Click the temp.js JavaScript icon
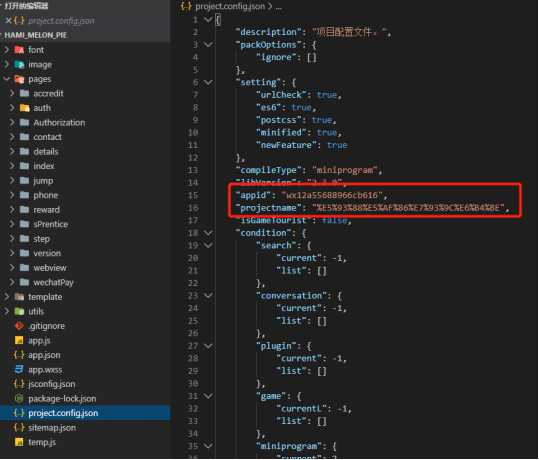This screenshot has height=460, width=539. (x=19, y=442)
